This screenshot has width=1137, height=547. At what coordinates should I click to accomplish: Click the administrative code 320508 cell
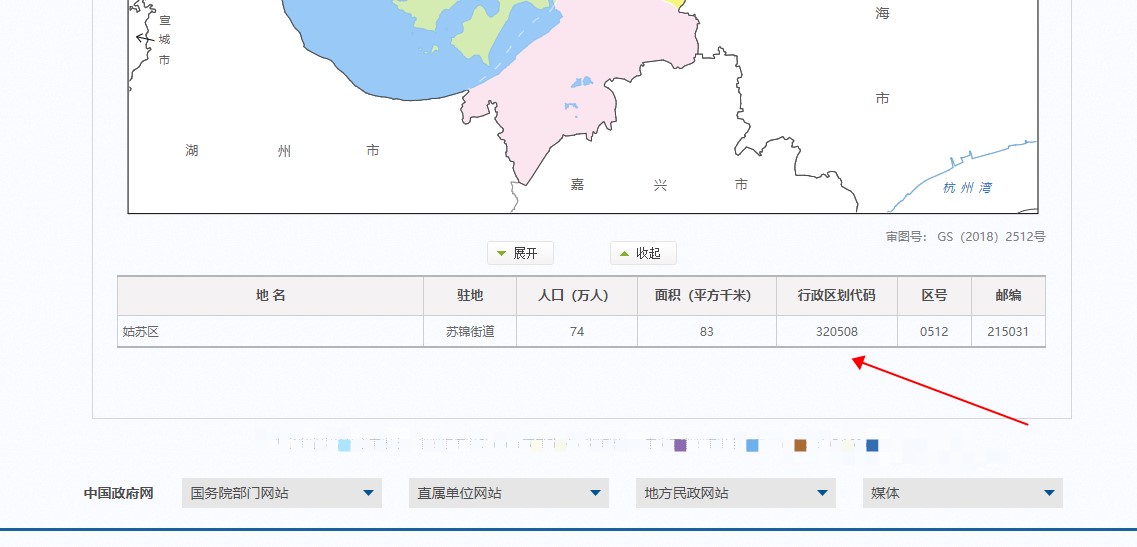(x=836, y=332)
